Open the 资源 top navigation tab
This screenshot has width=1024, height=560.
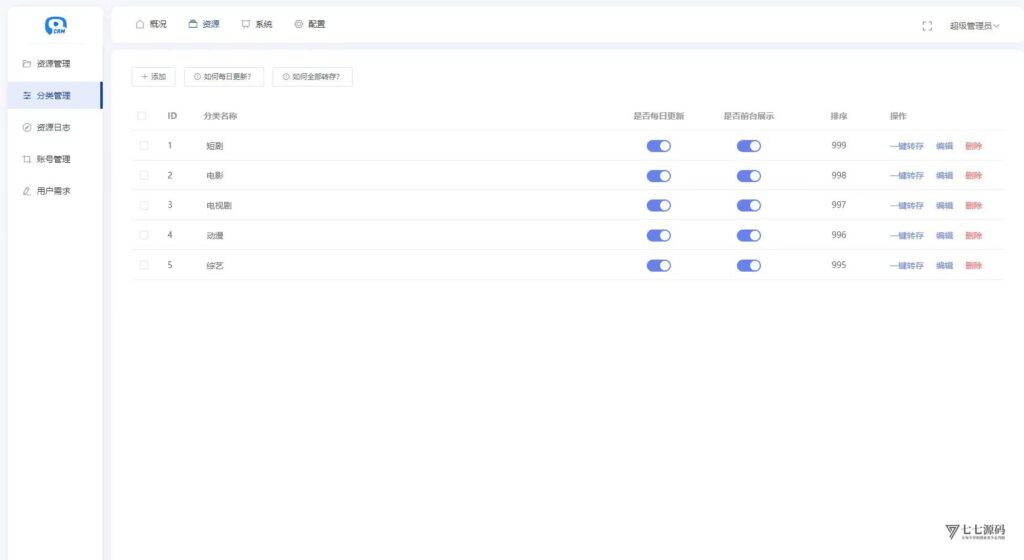pos(204,24)
